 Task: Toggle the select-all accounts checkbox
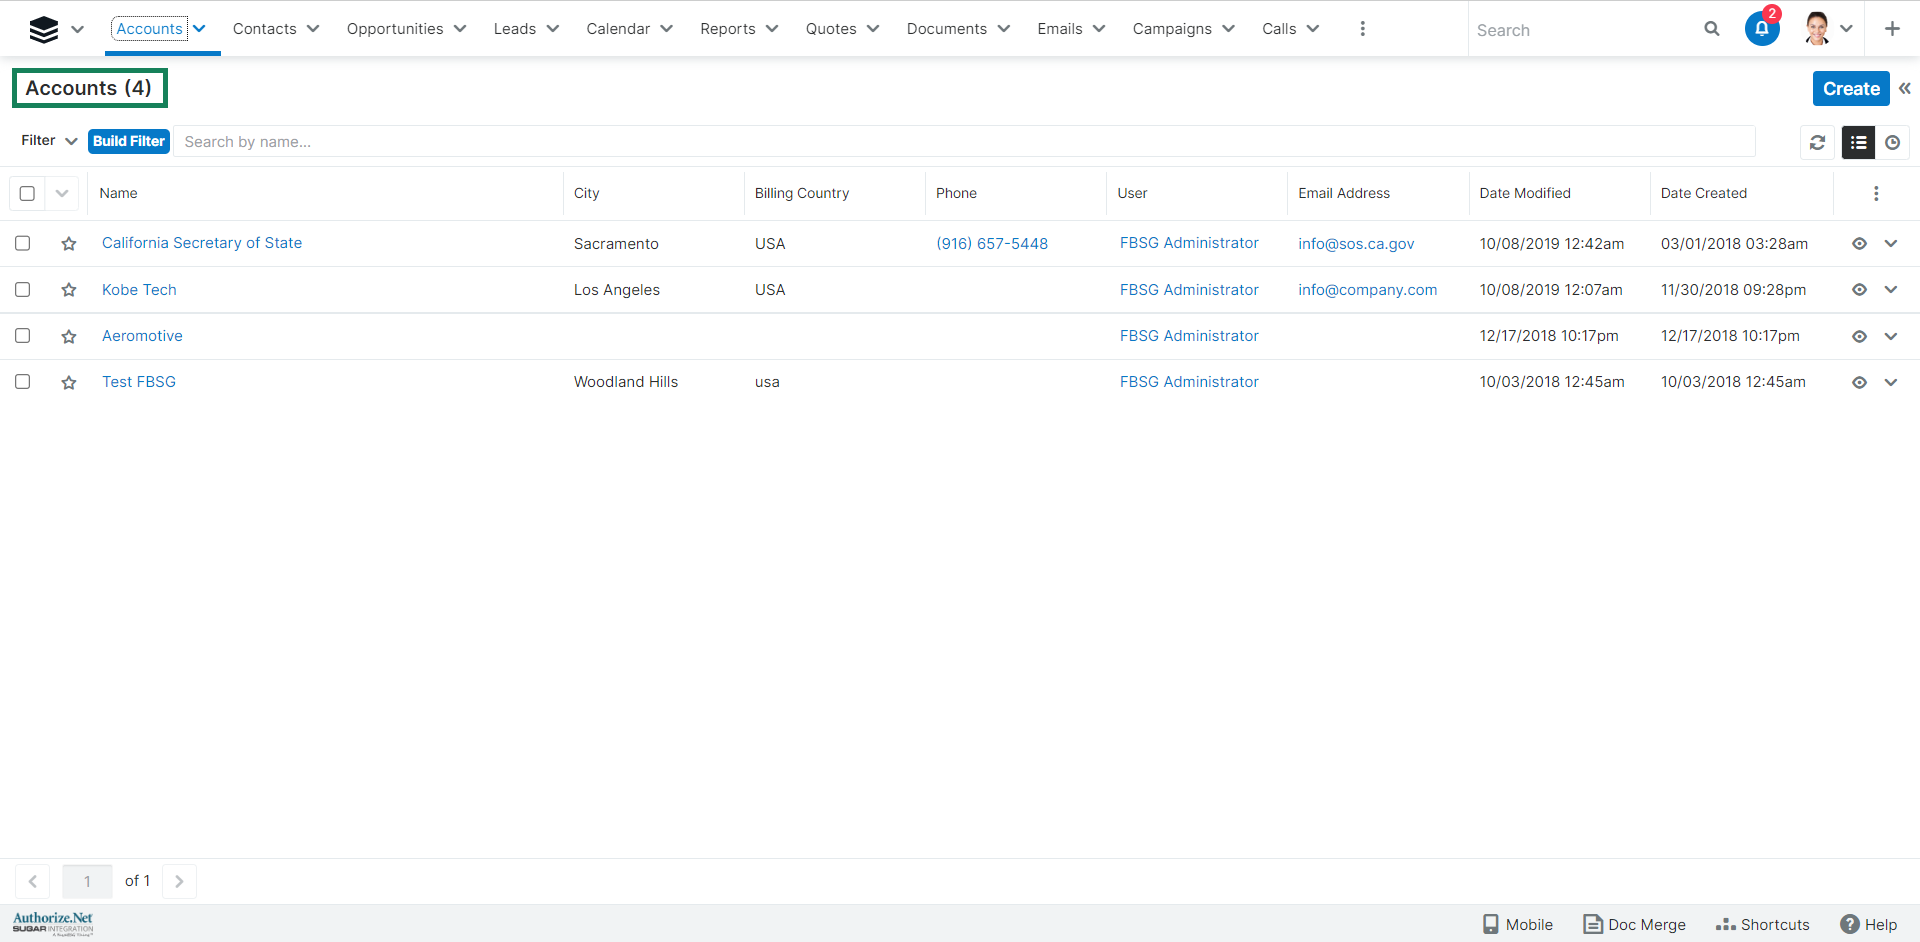tap(28, 194)
